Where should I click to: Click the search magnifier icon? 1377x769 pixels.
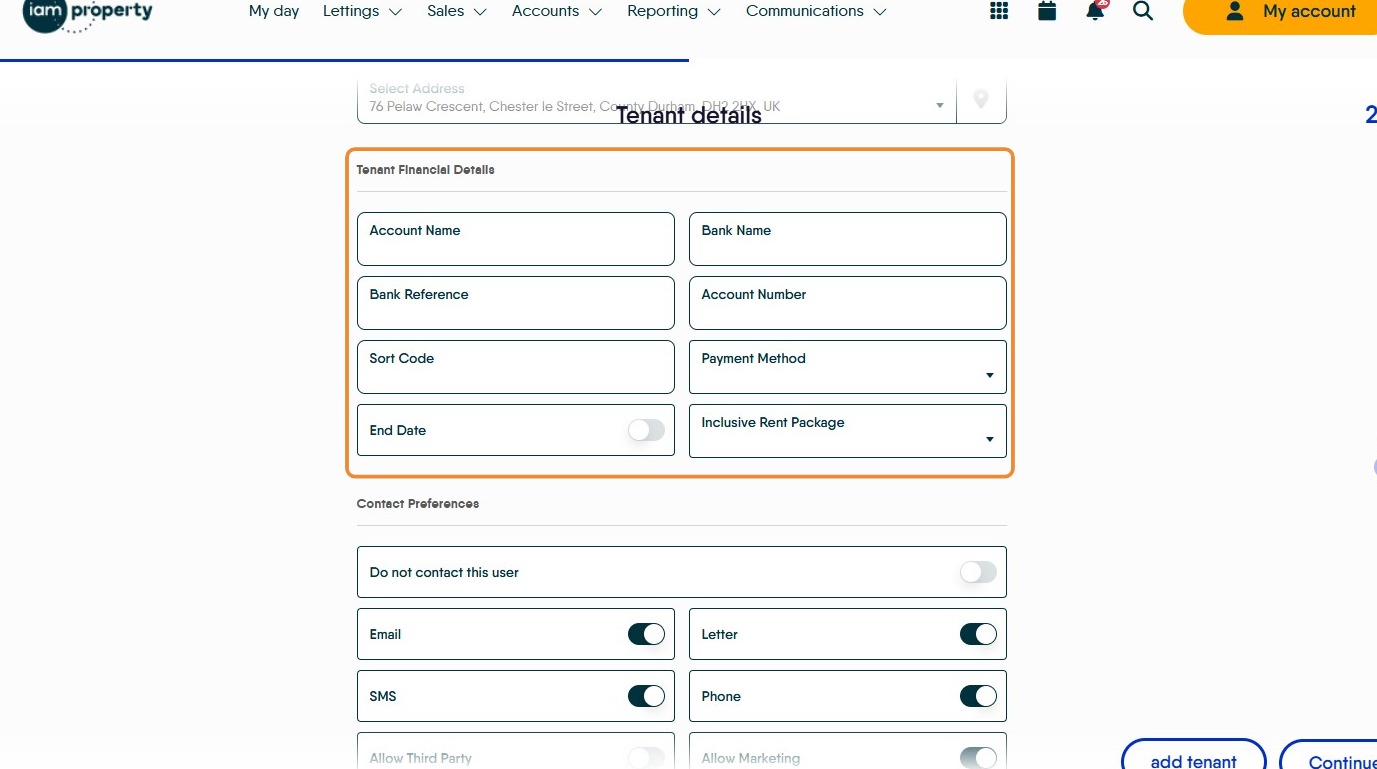(x=1143, y=11)
